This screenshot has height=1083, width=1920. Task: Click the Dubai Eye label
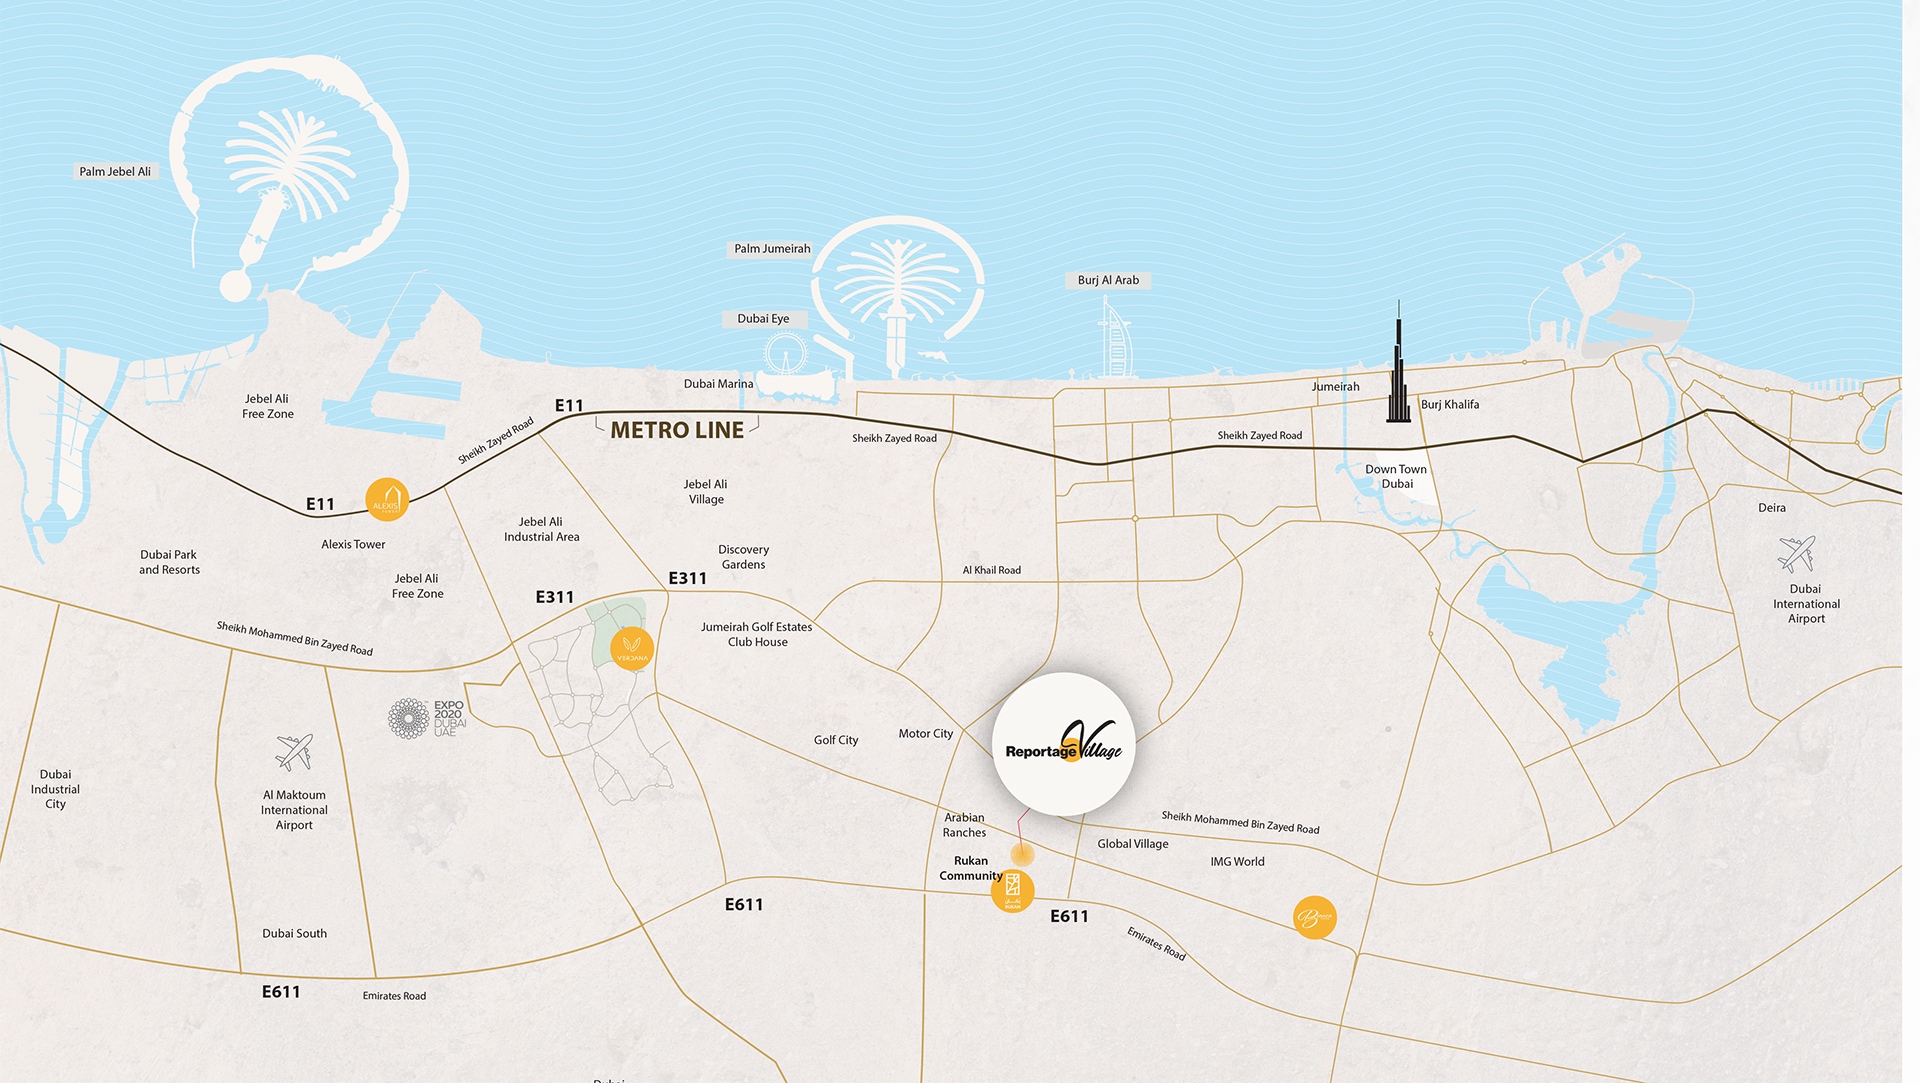point(764,319)
